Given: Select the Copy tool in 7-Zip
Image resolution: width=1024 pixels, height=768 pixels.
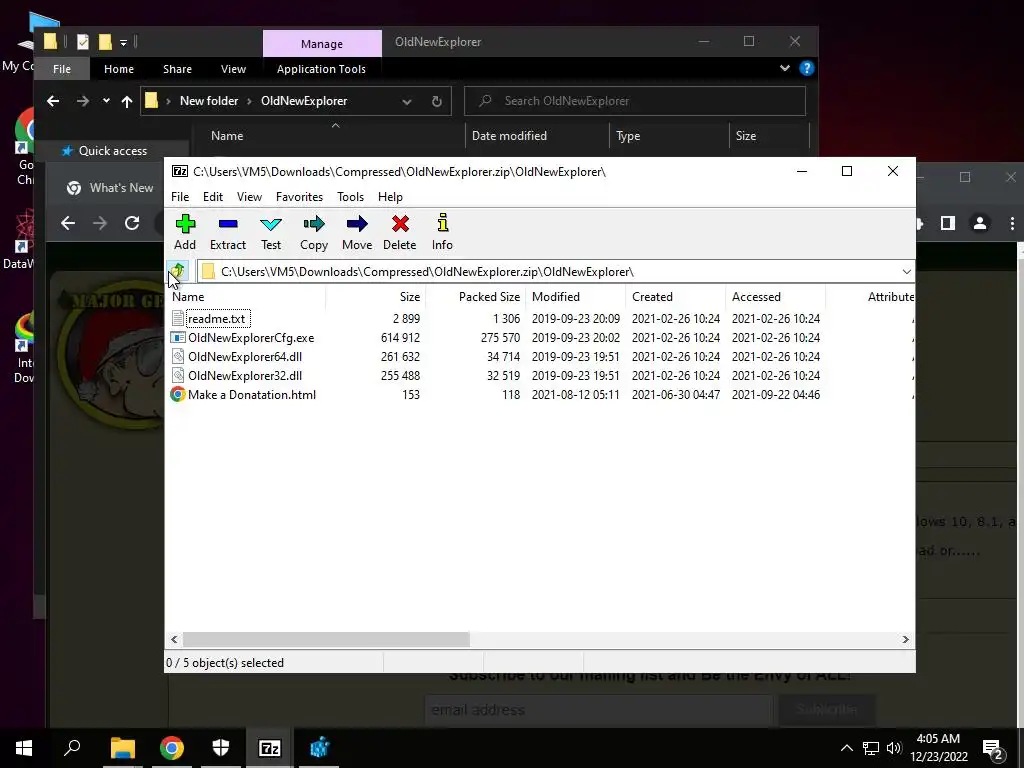Looking at the screenshot, I should tap(314, 232).
